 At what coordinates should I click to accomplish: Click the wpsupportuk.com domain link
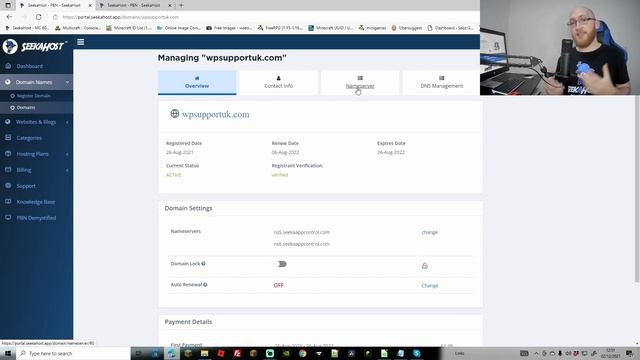(x=216, y=115)
